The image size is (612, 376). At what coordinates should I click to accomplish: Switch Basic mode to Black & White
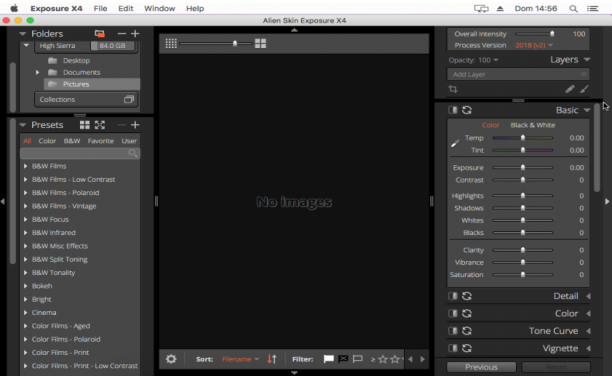pos(533,125)
